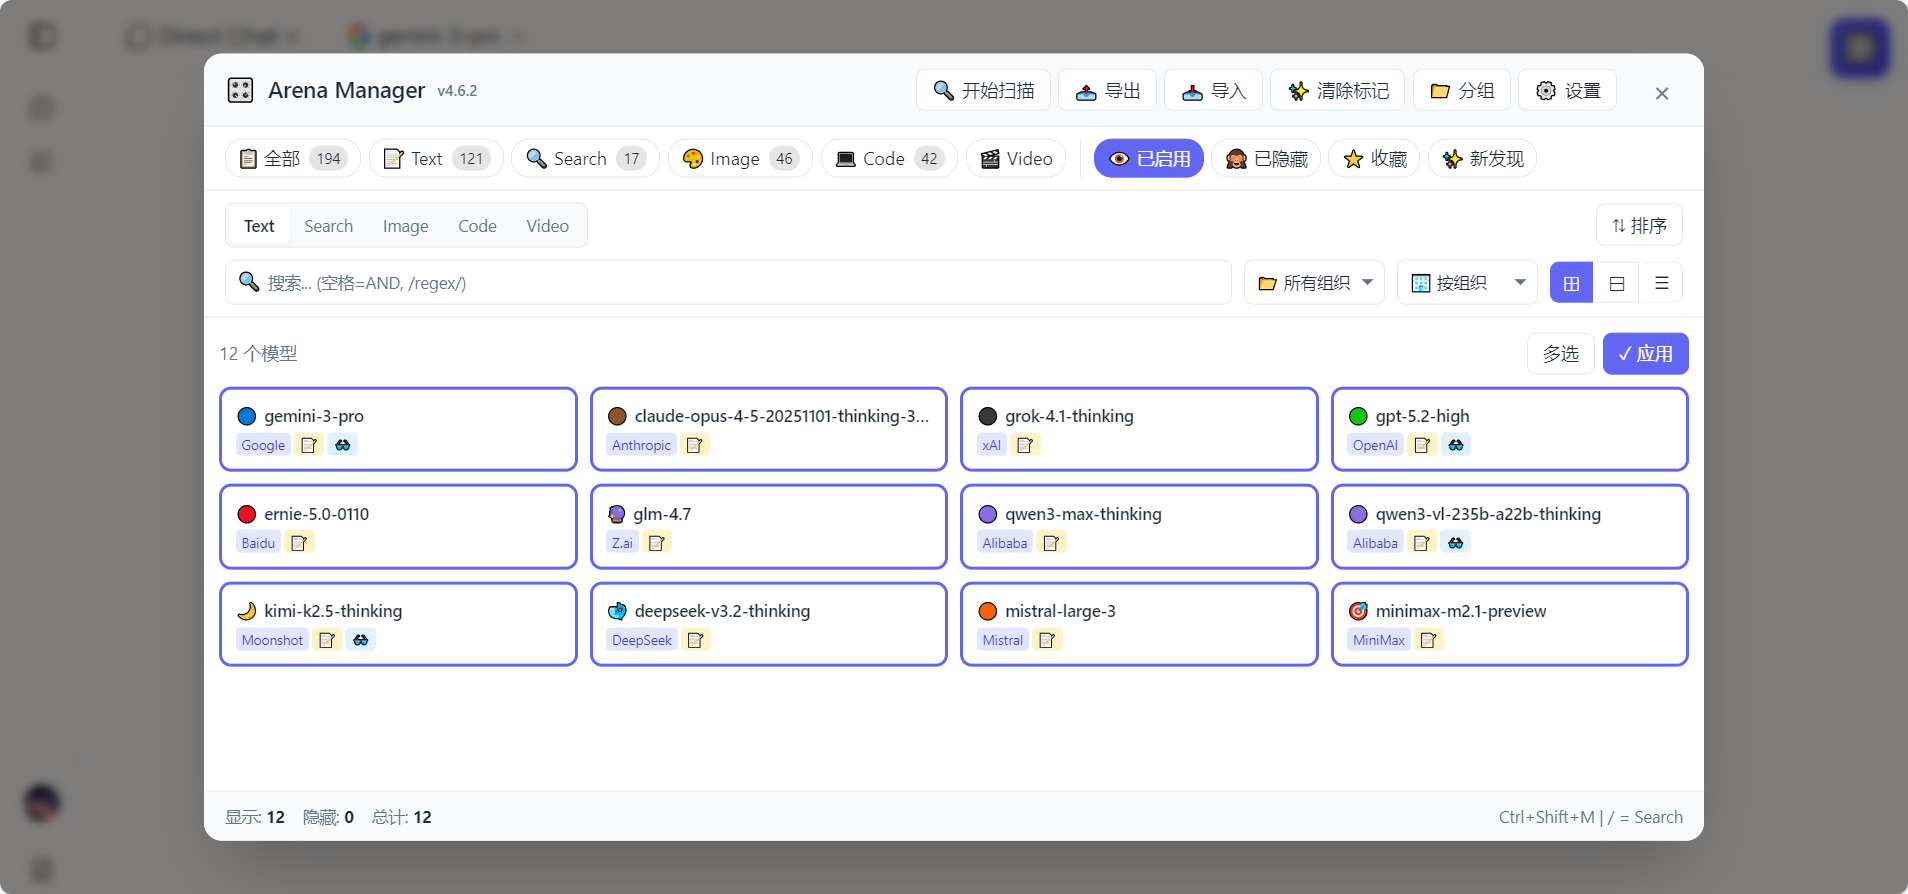Toggle the 已启用 enabled filter
This screenshot has height=894, width=1908.
click(1149, 158)
